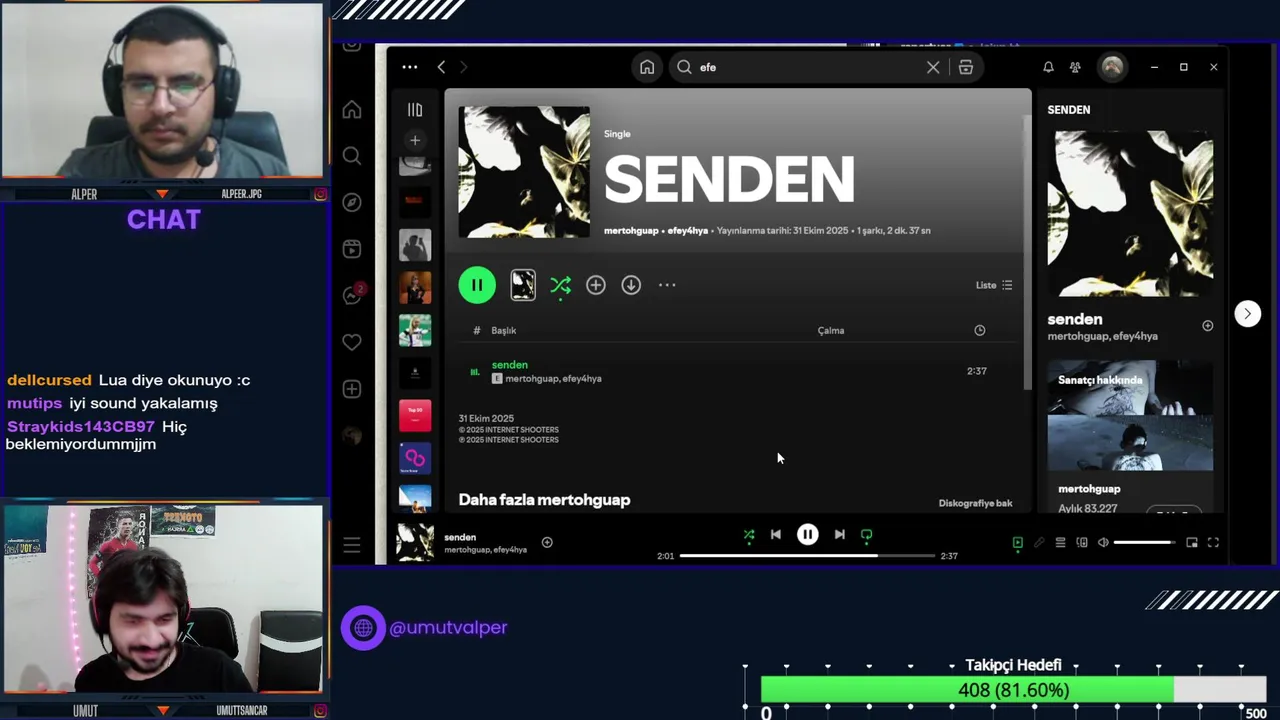The width and height of the screenshot is (1280, 720).
Task: Save SENDEN single to library
Action: [x=596, y=285]
